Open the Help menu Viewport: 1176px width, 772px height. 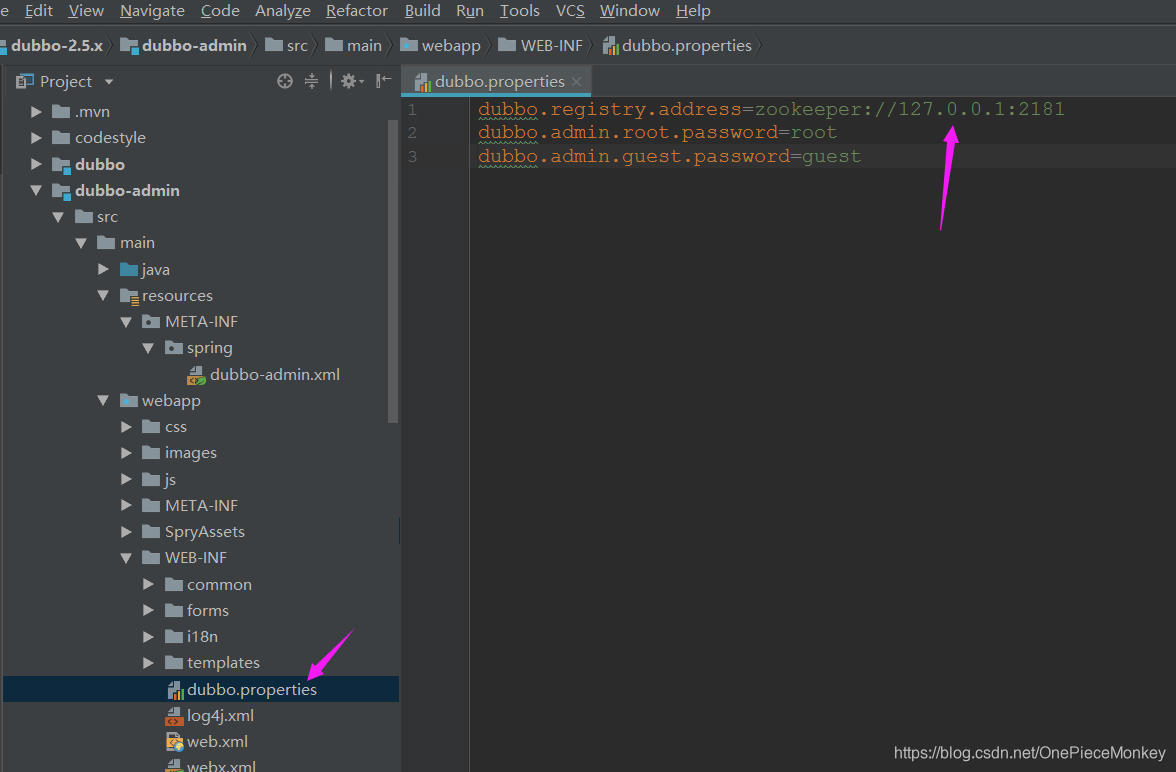(693, 11)
